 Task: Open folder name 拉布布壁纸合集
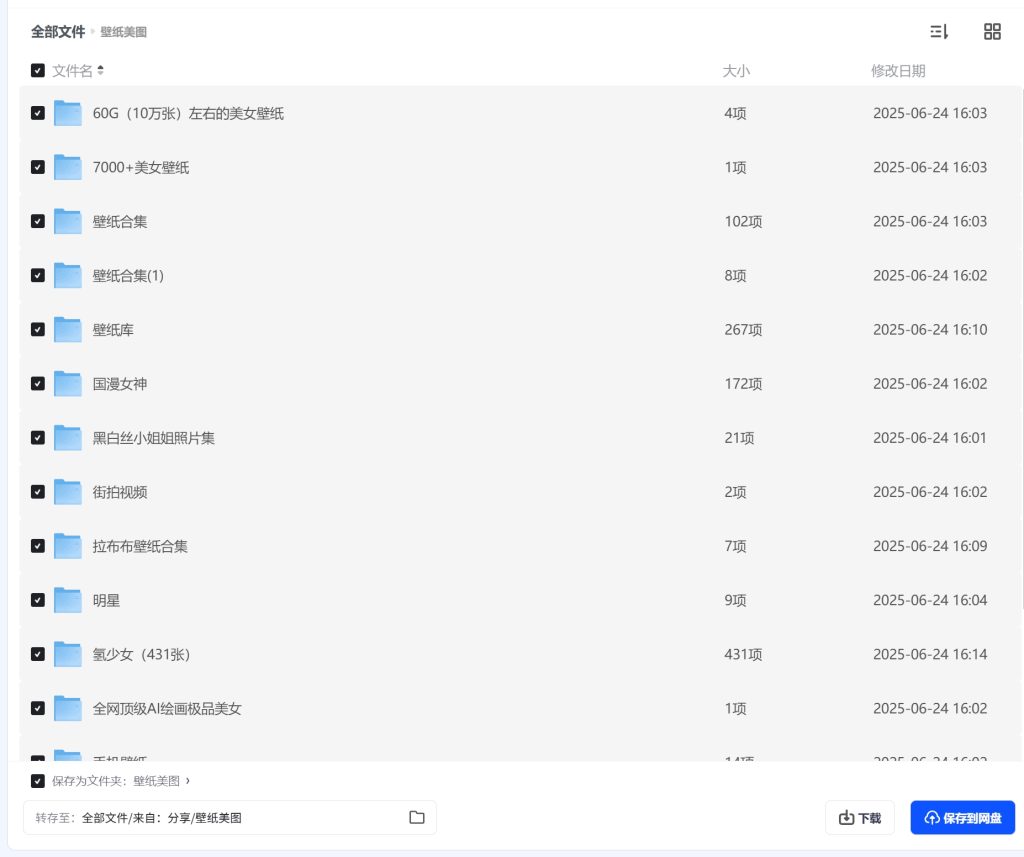(x=140, y=546)
